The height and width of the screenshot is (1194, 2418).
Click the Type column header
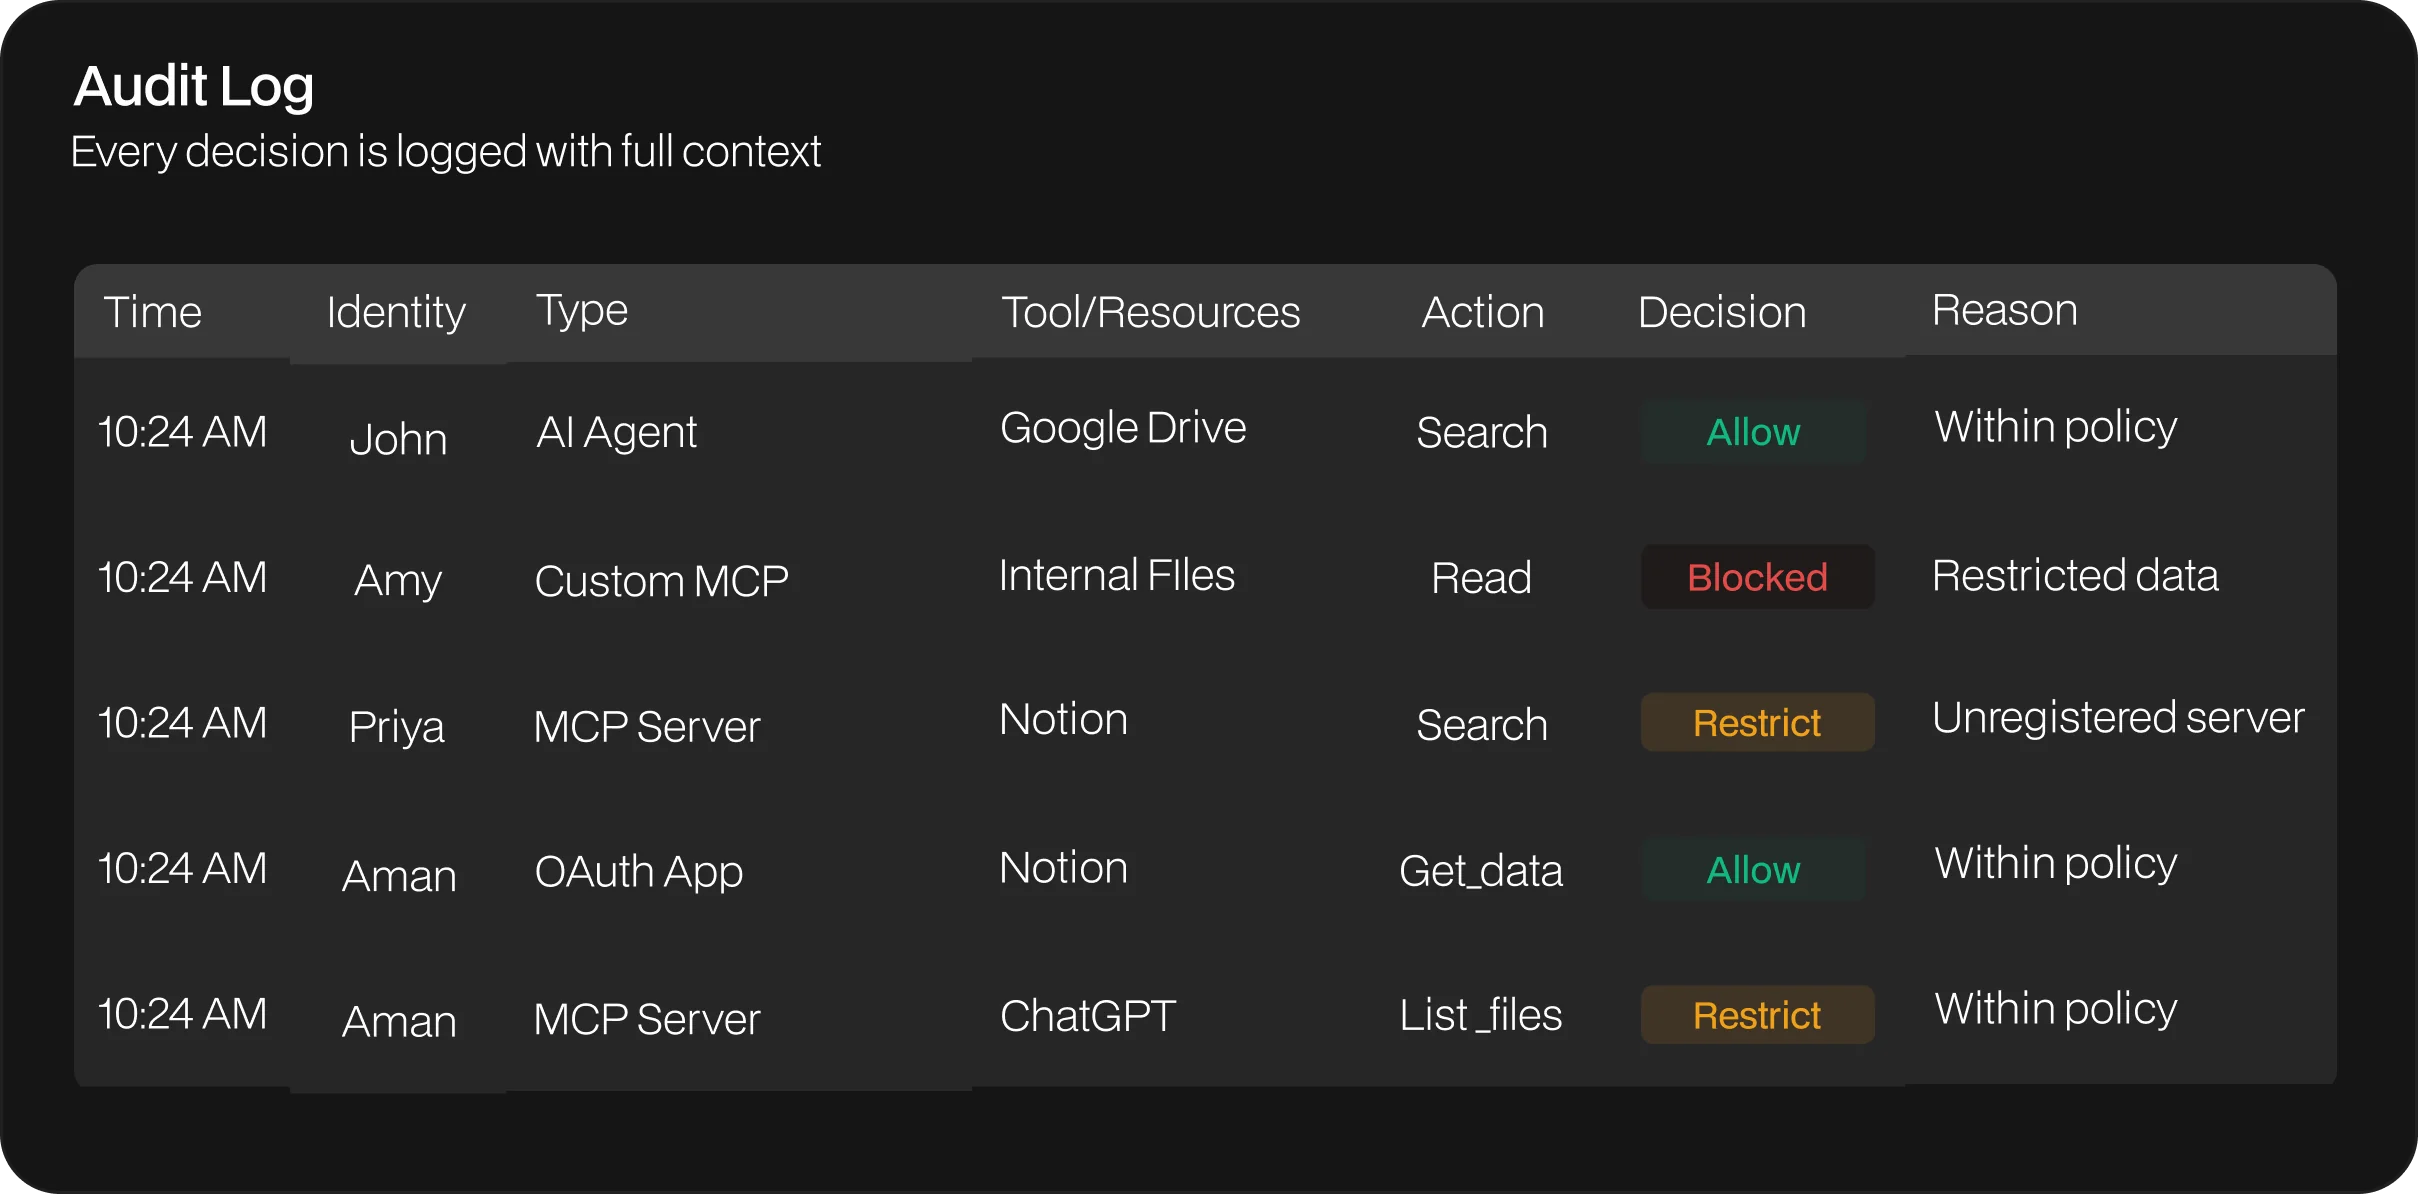581,310
